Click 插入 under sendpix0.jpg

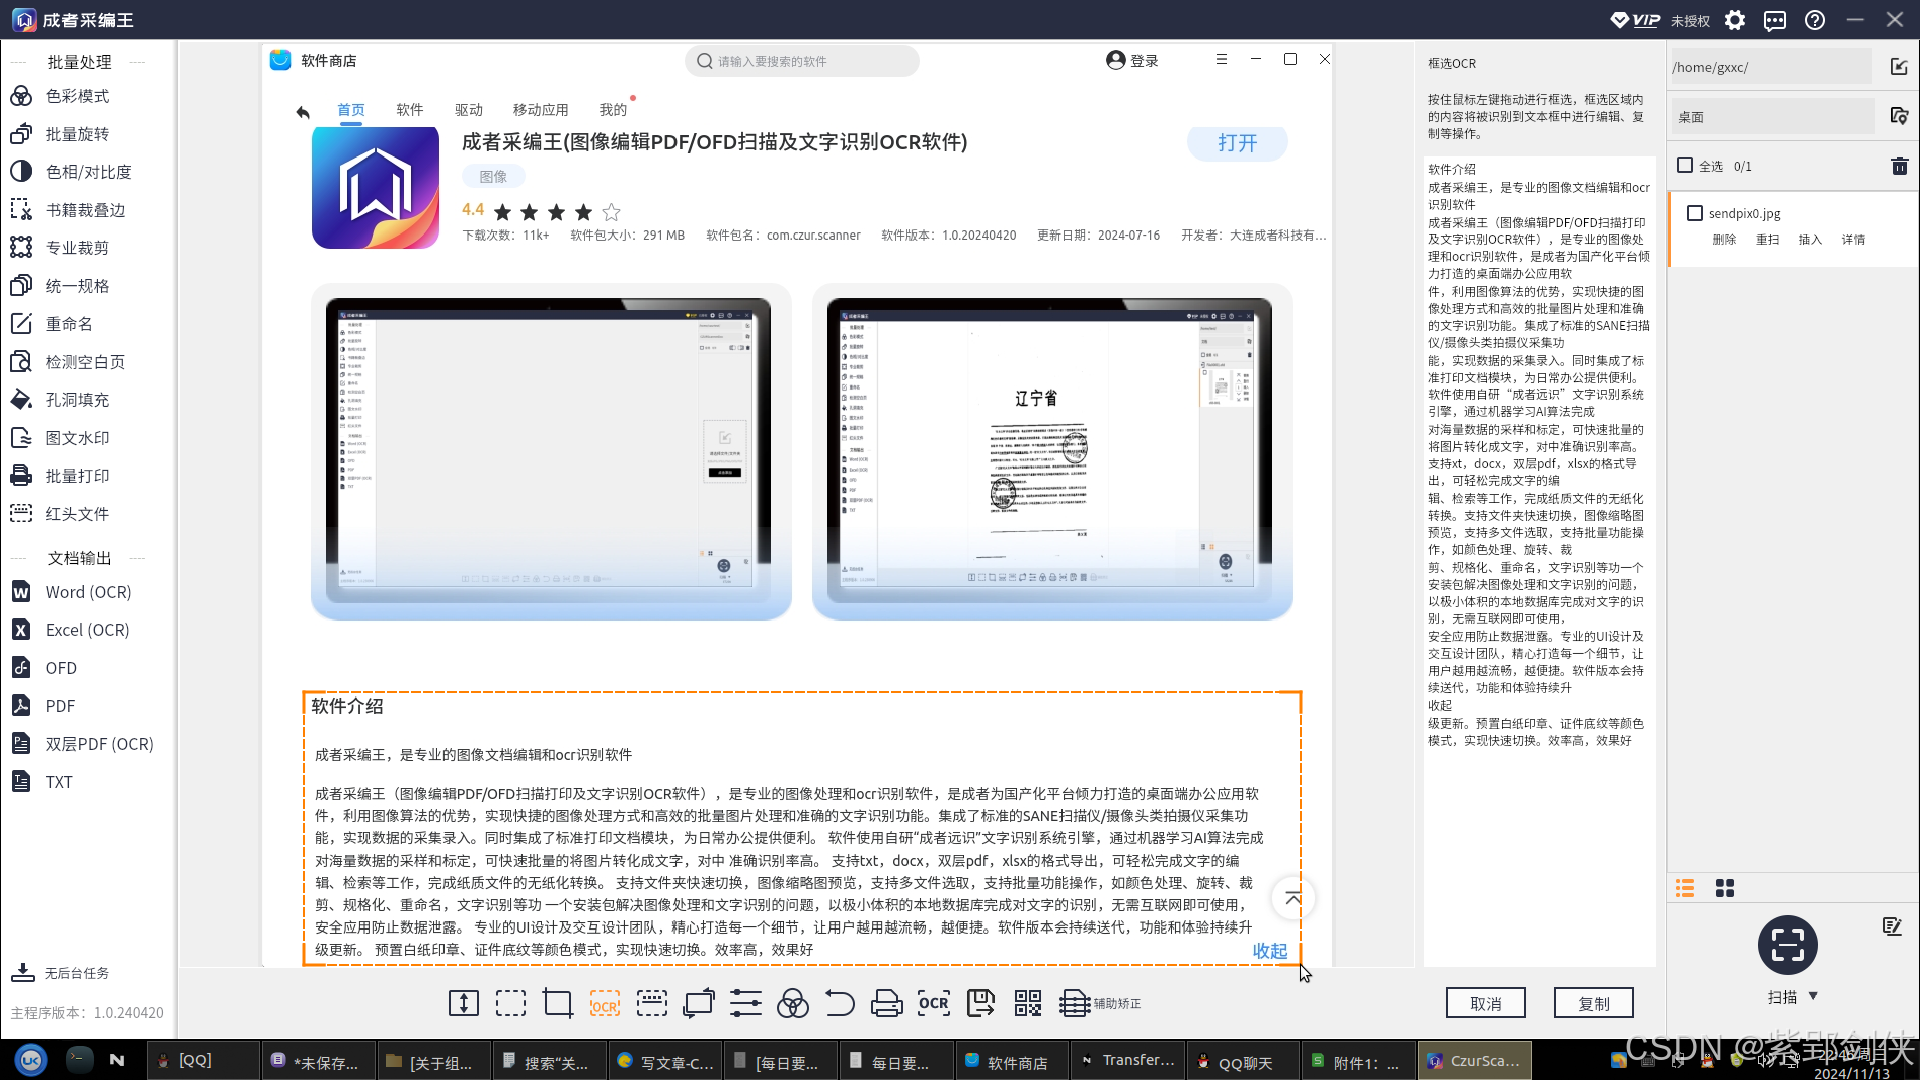tap(1810, 240)
